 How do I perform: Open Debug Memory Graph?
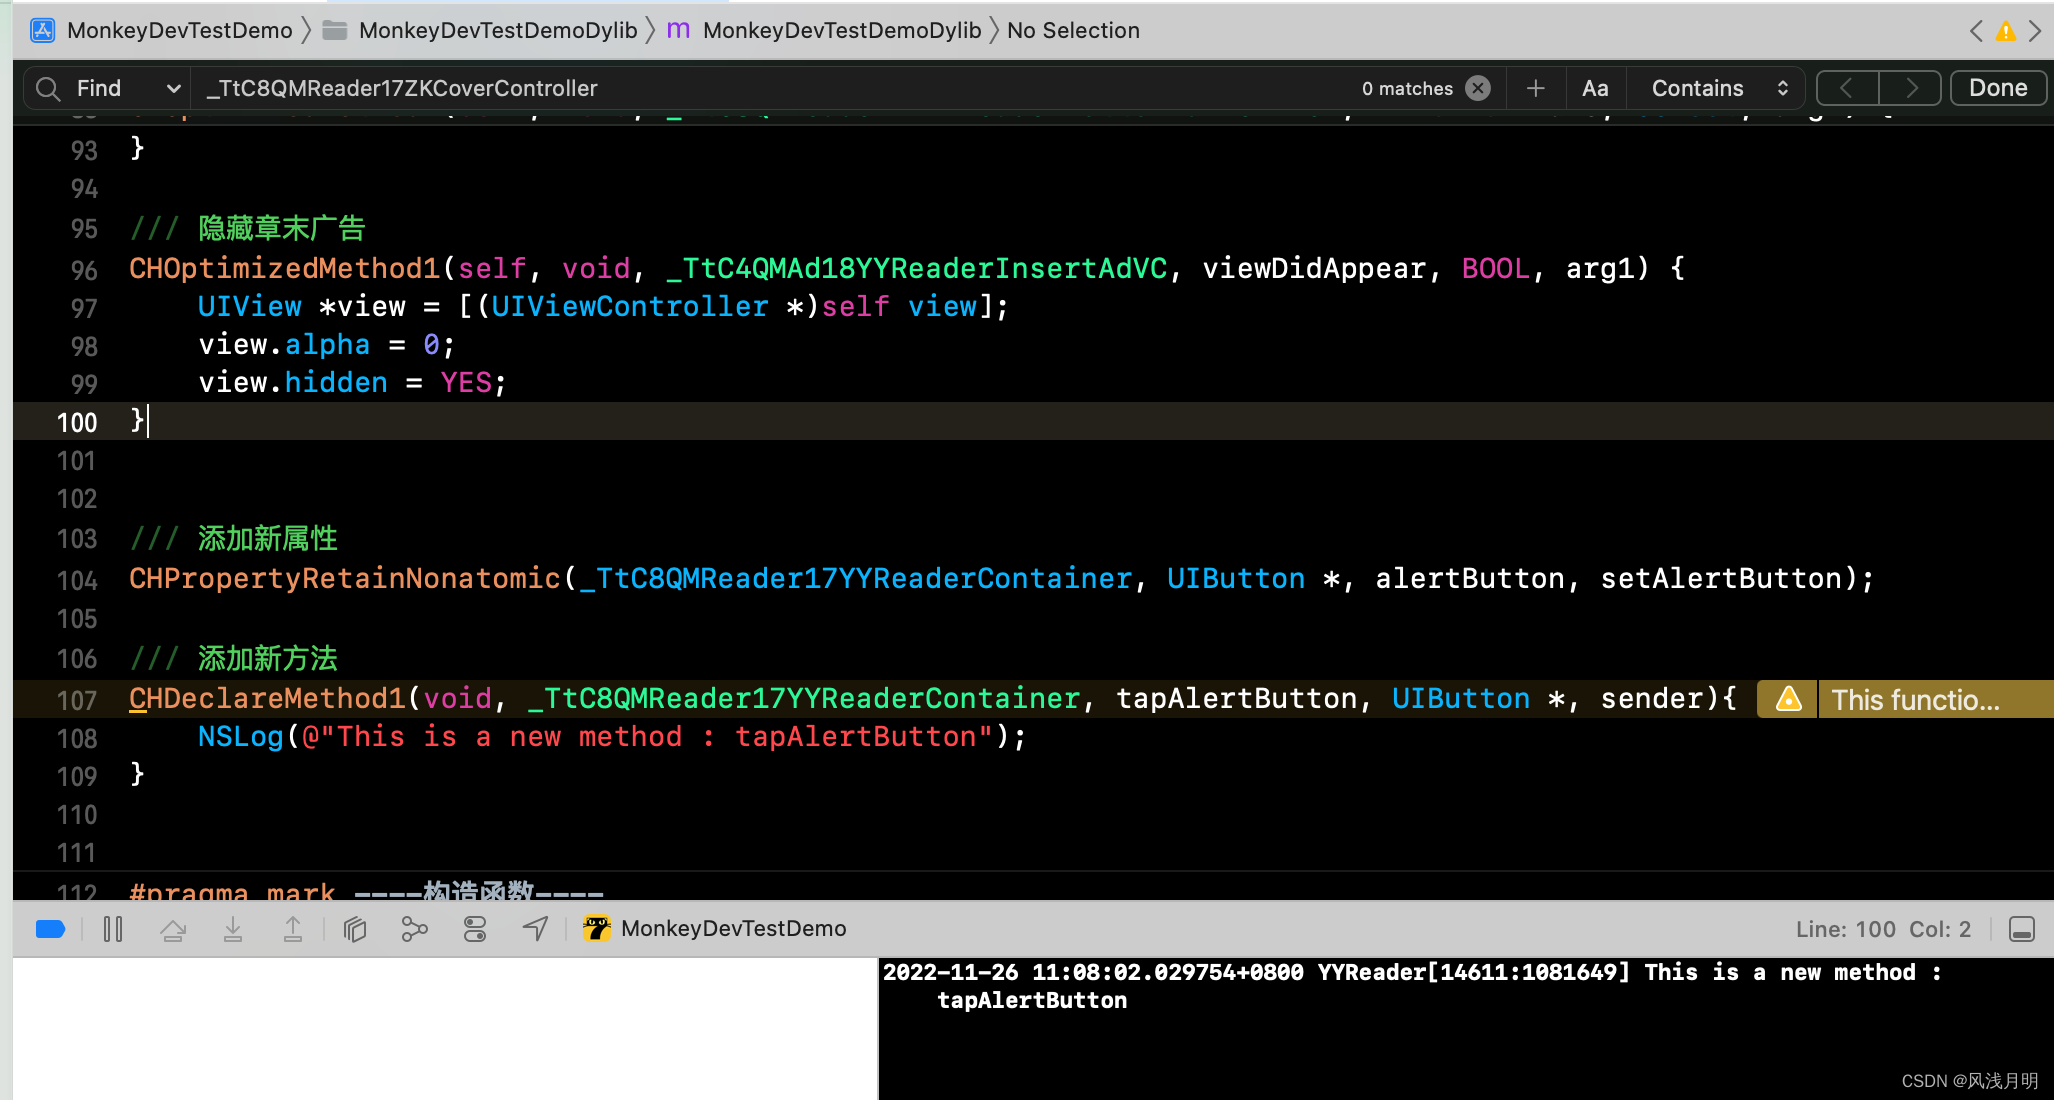(414, 929)
